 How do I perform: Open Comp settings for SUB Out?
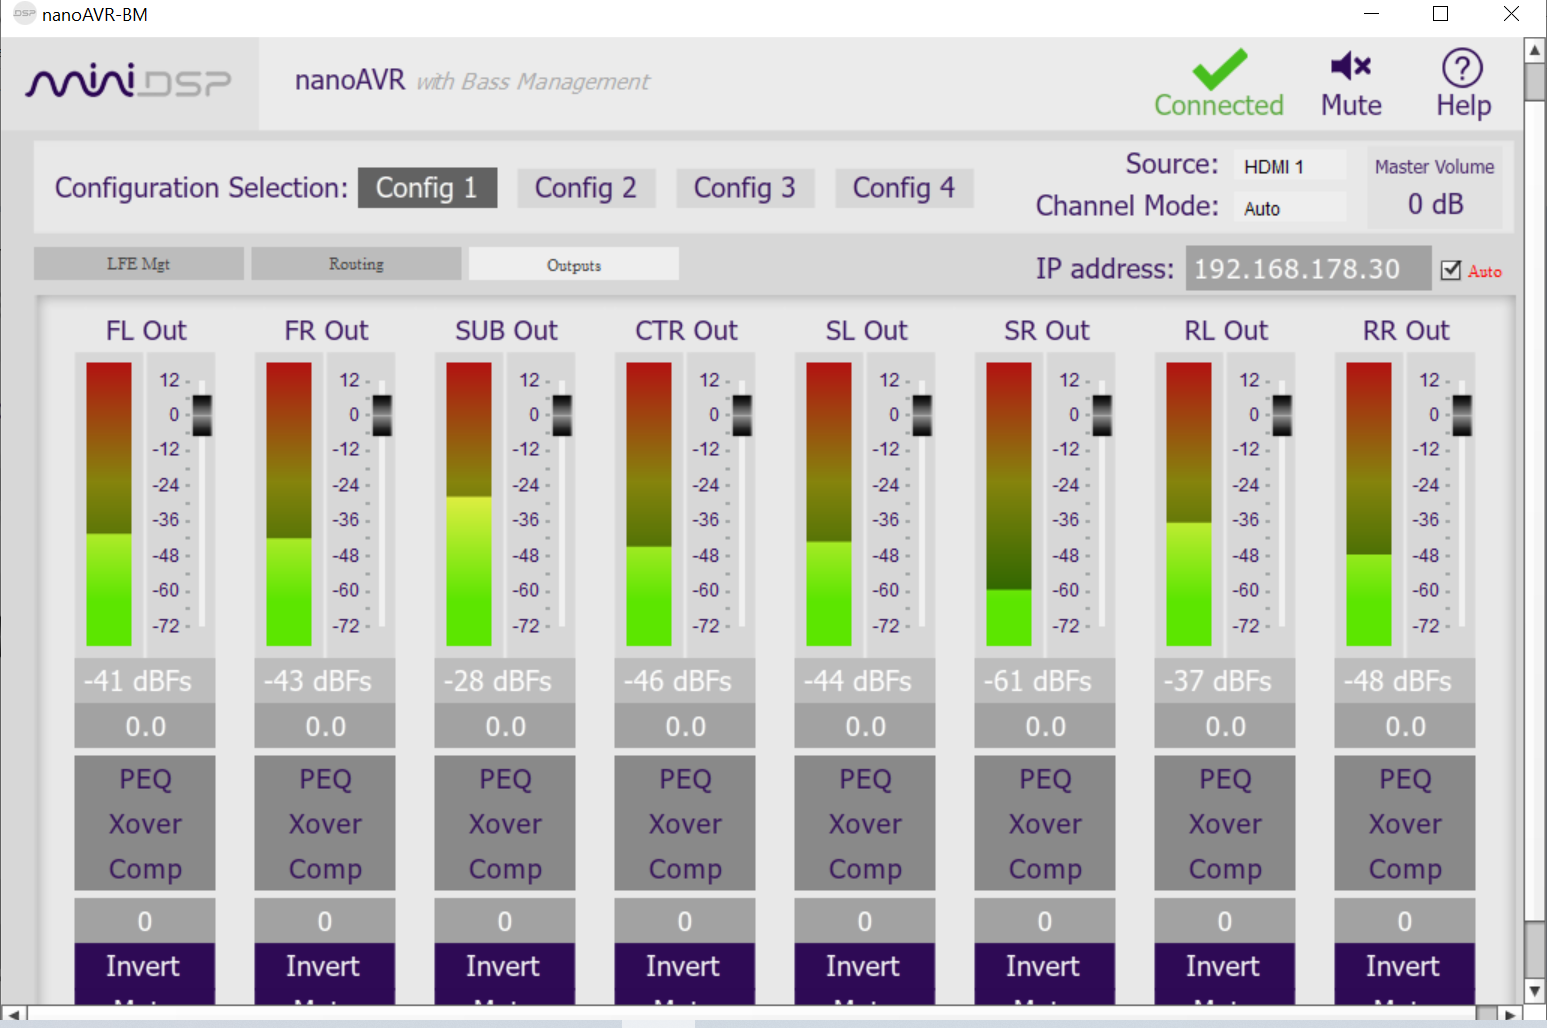coord(505,869)
